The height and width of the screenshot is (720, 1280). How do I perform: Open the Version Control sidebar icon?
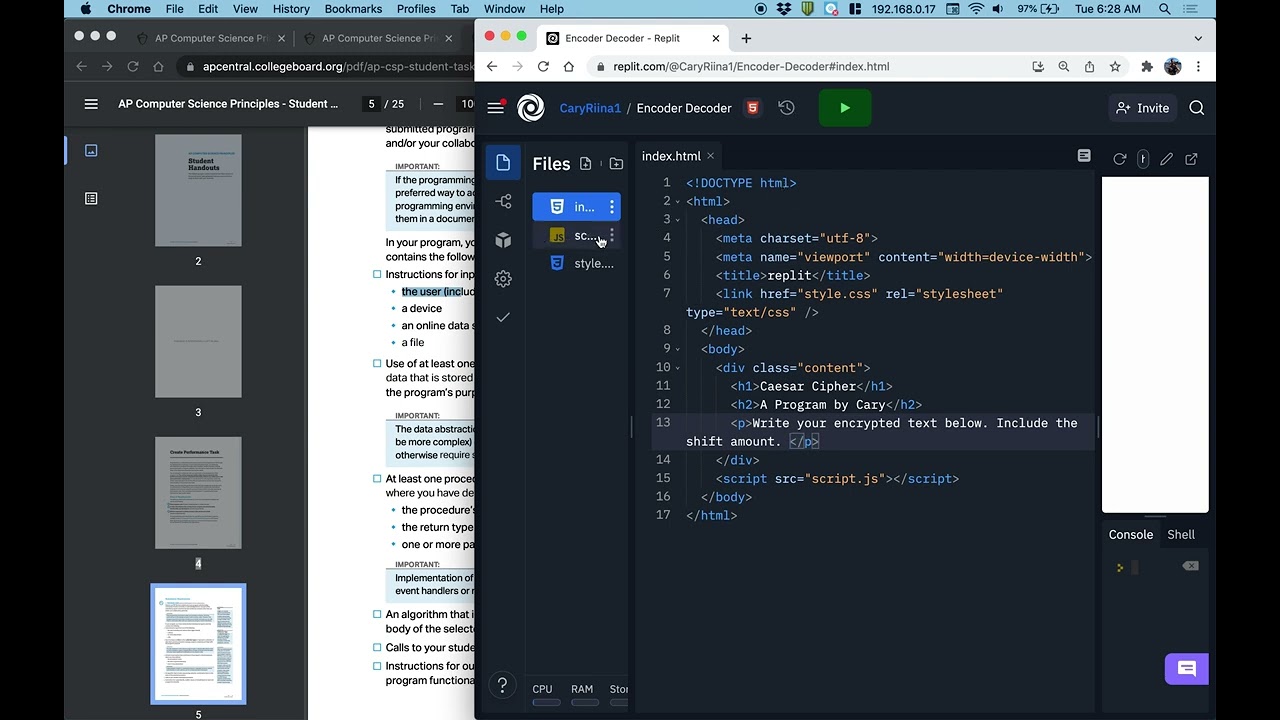click(503, 202)
